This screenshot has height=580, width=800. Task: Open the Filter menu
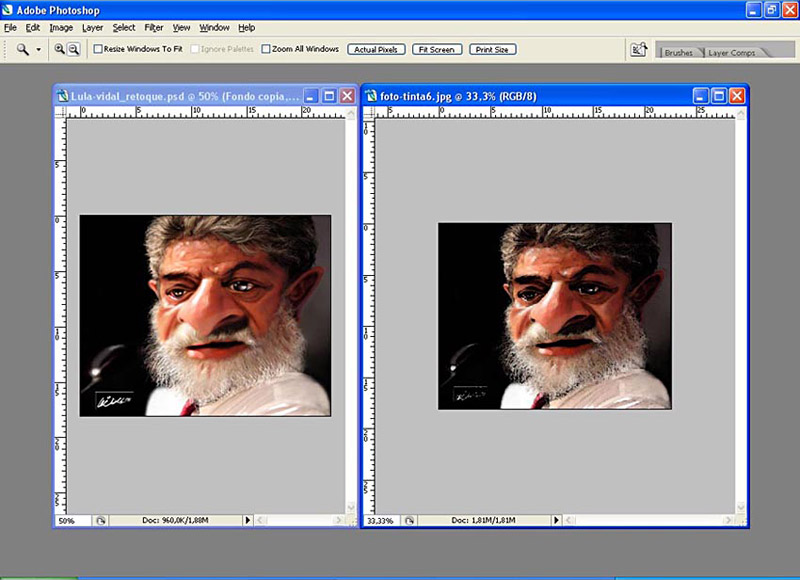coord(153,28)
